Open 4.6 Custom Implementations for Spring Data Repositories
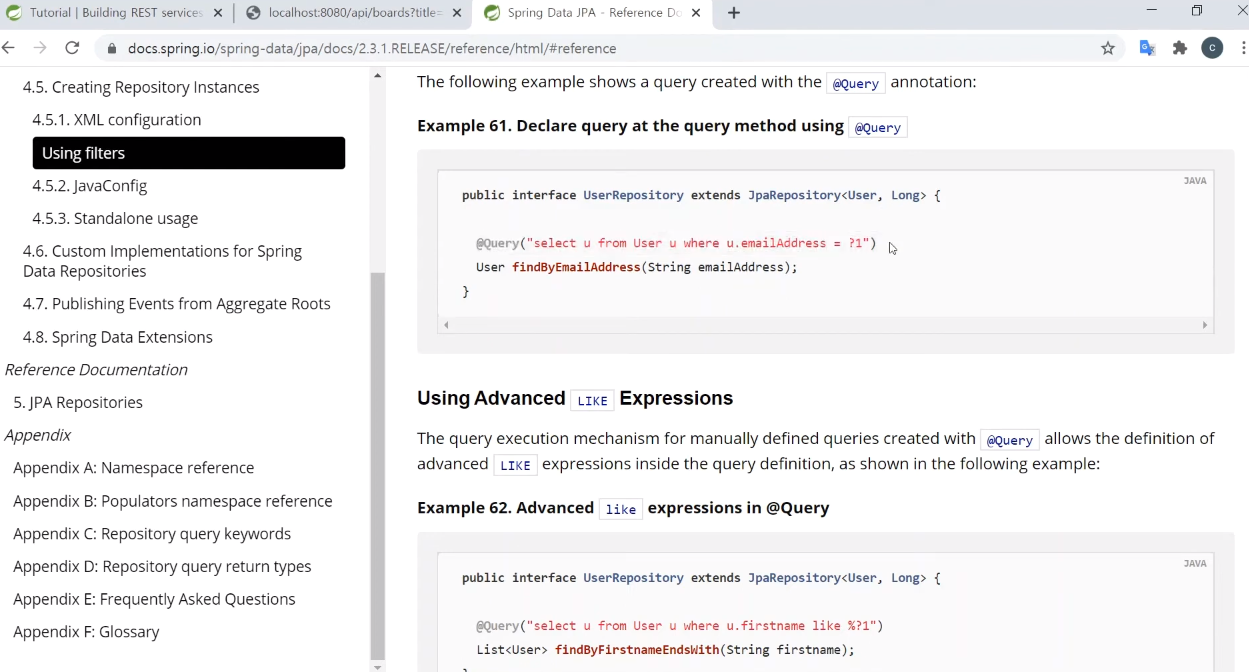 click(162, 261)
